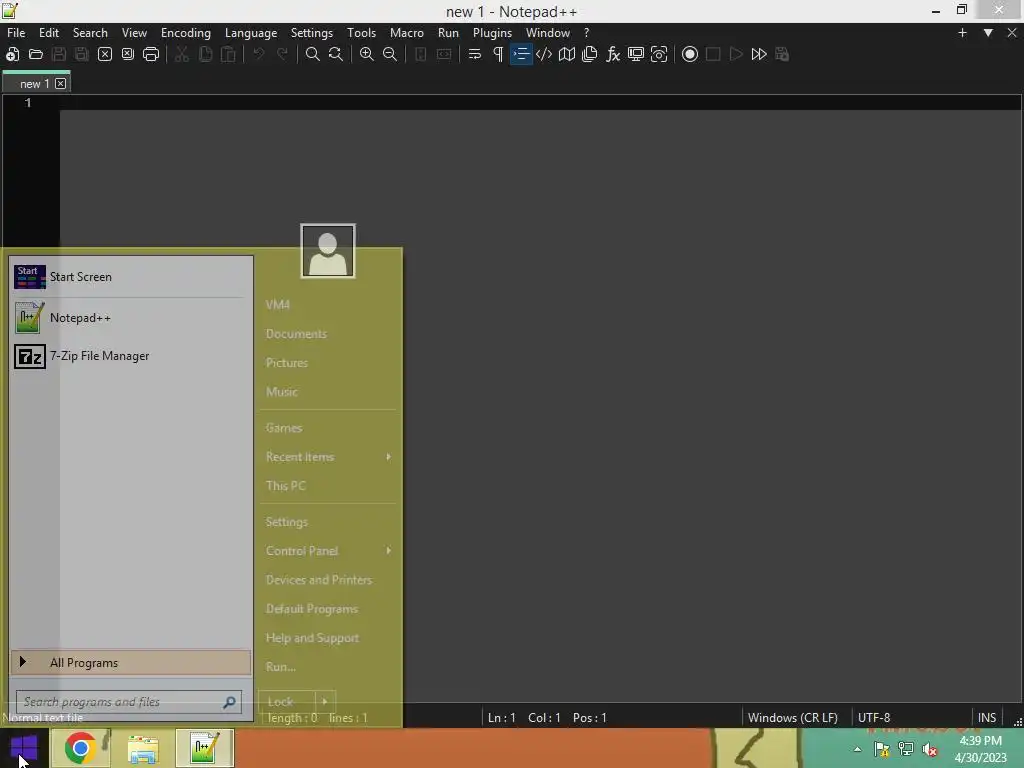
Task: Expand the arrow next to Lock
Action: point(325,701)
